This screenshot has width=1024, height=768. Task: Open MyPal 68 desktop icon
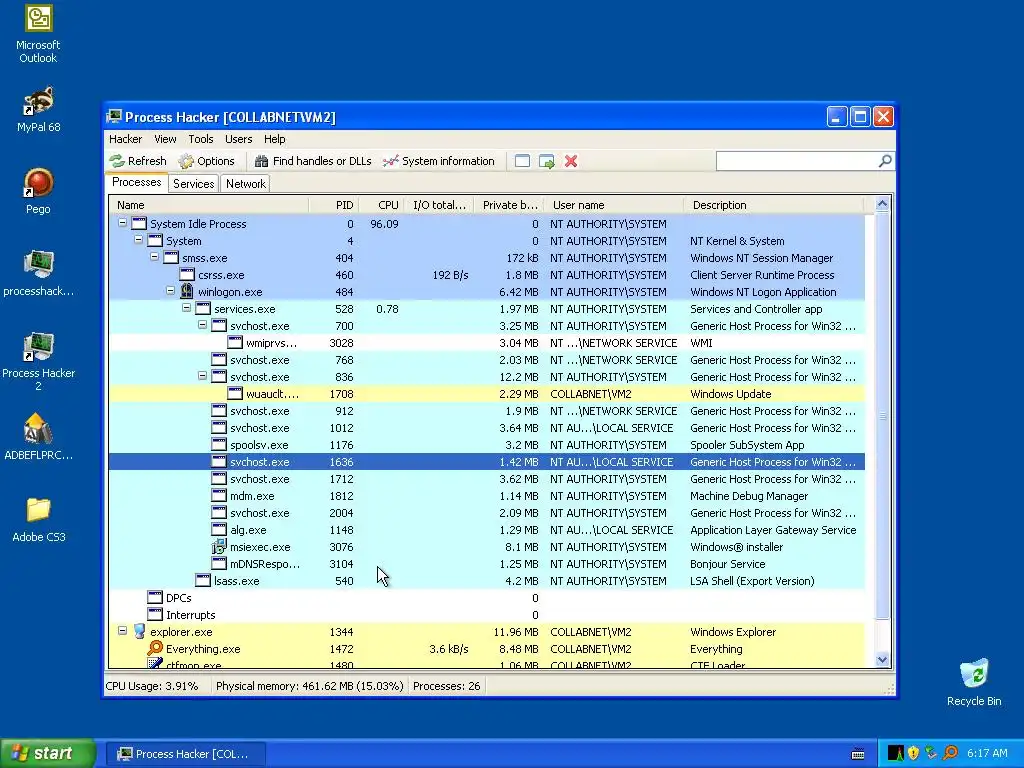point(38,110)
